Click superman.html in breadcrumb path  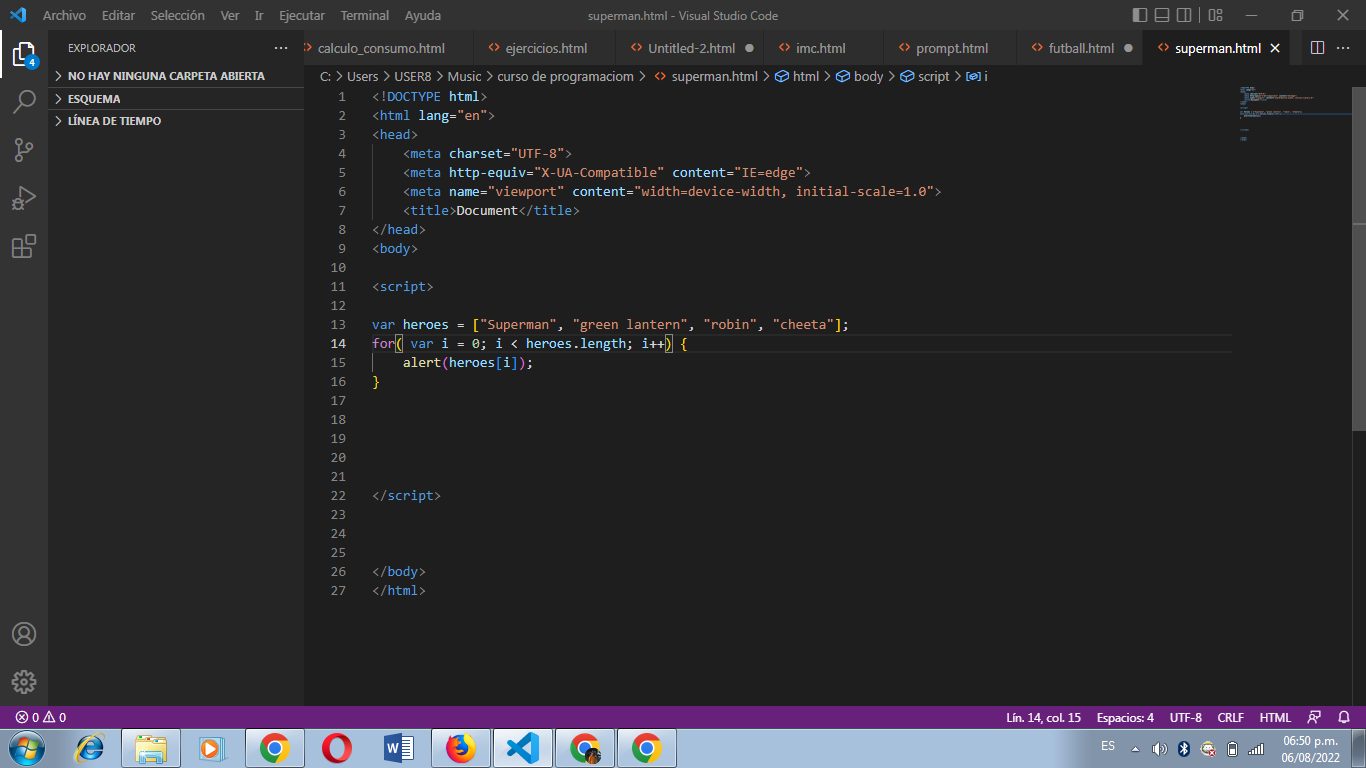point(714,76)
